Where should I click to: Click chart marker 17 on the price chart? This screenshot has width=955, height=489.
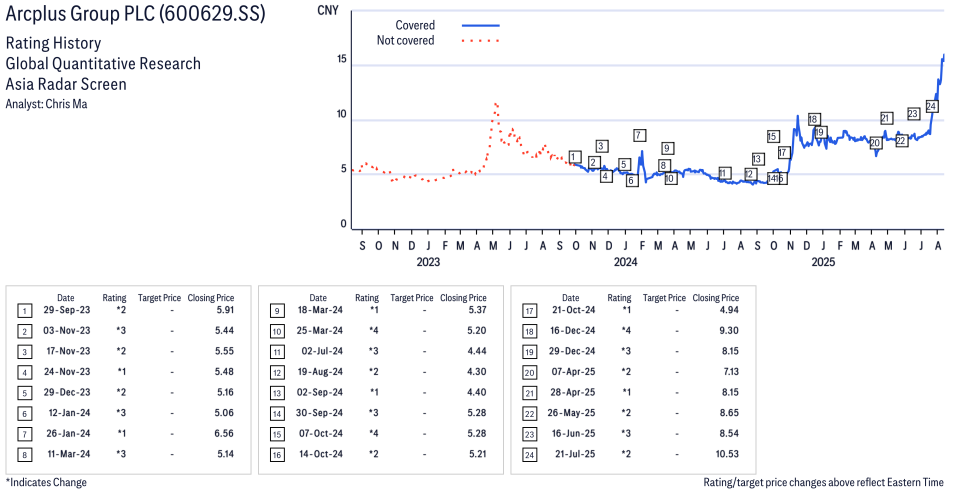click(783, 152)
